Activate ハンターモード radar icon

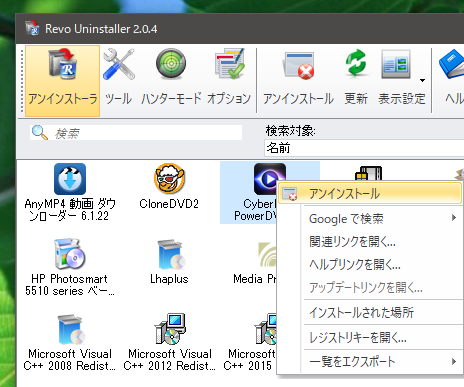pyautogui.click(x=171, y=64)
